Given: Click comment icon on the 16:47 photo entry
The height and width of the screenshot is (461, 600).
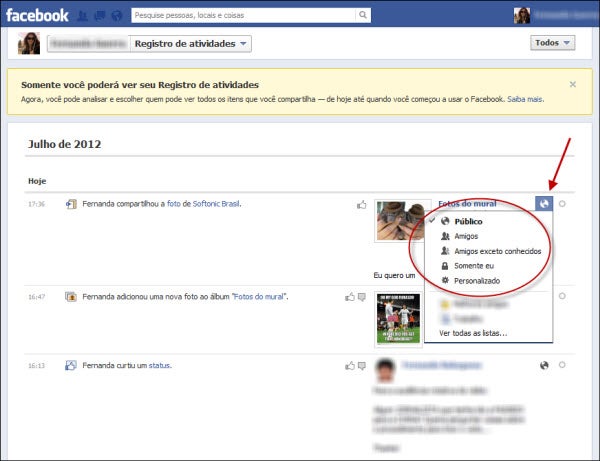Looking at the screenshot, I should (x=364, y=297).
